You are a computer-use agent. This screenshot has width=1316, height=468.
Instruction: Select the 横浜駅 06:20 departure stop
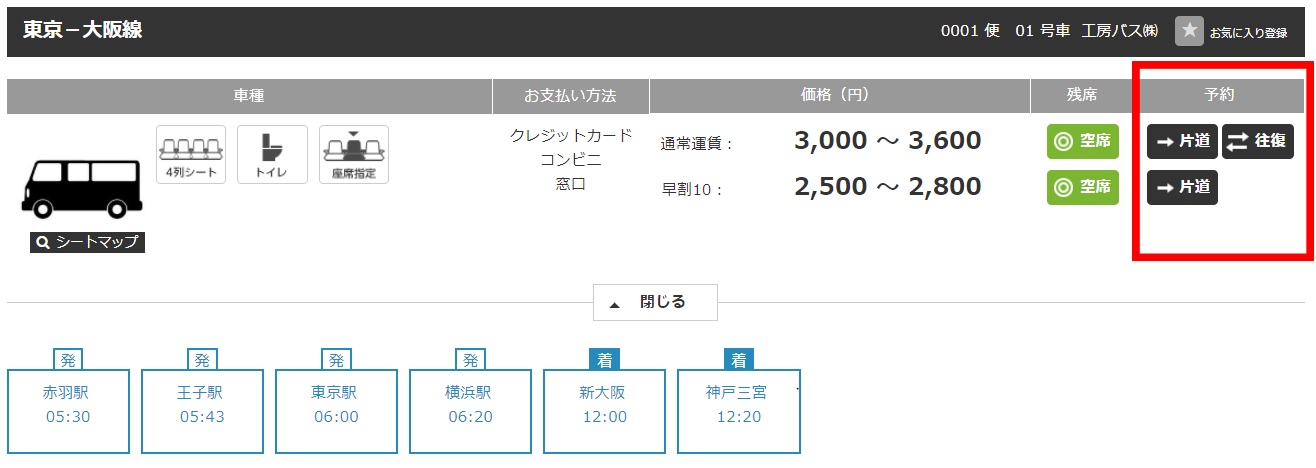tap(470, 404)
